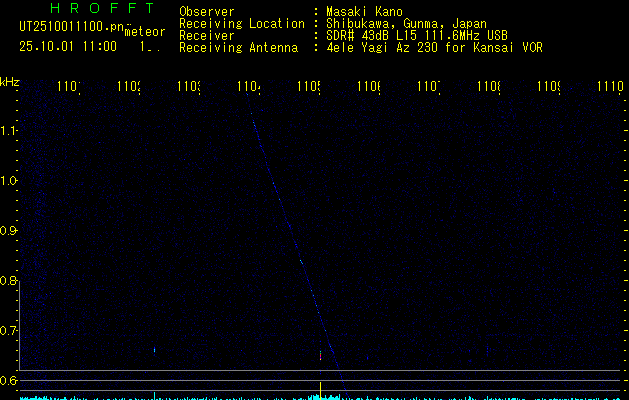This screenshot has width=629, height=400.
Task: Click the red meteor echo burst
Action: [320, 355]
